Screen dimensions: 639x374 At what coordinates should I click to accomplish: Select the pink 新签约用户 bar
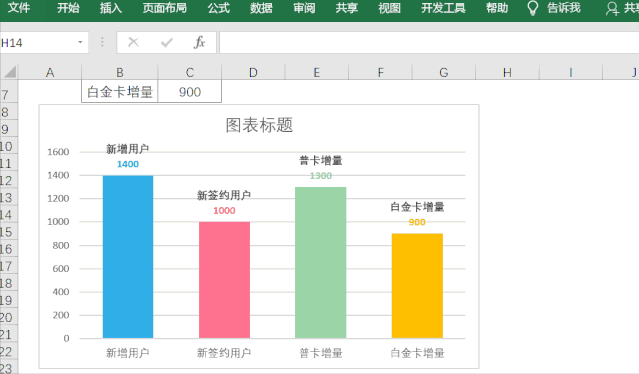pos(224,280)
